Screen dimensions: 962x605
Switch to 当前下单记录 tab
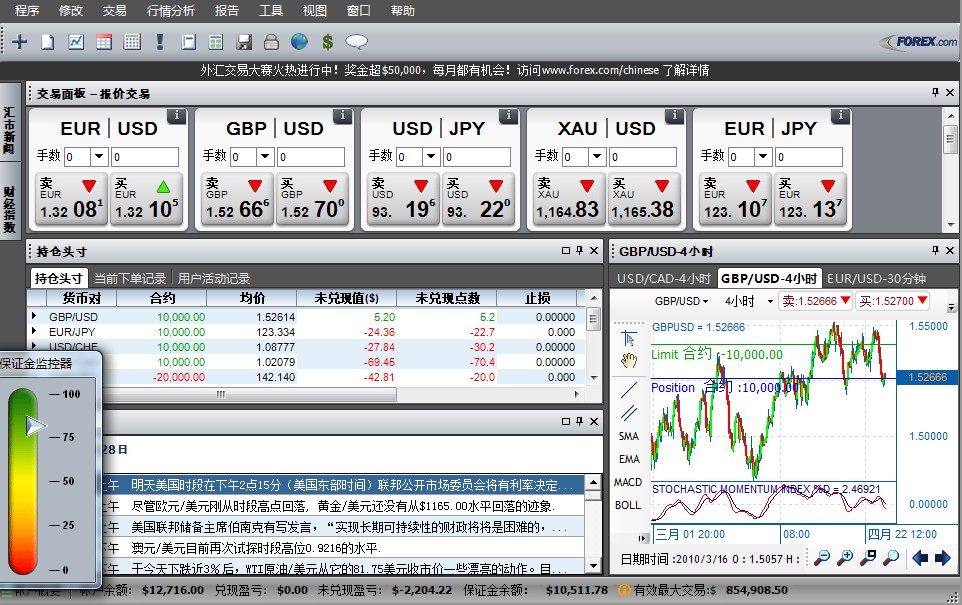click(x=130, y=279)
